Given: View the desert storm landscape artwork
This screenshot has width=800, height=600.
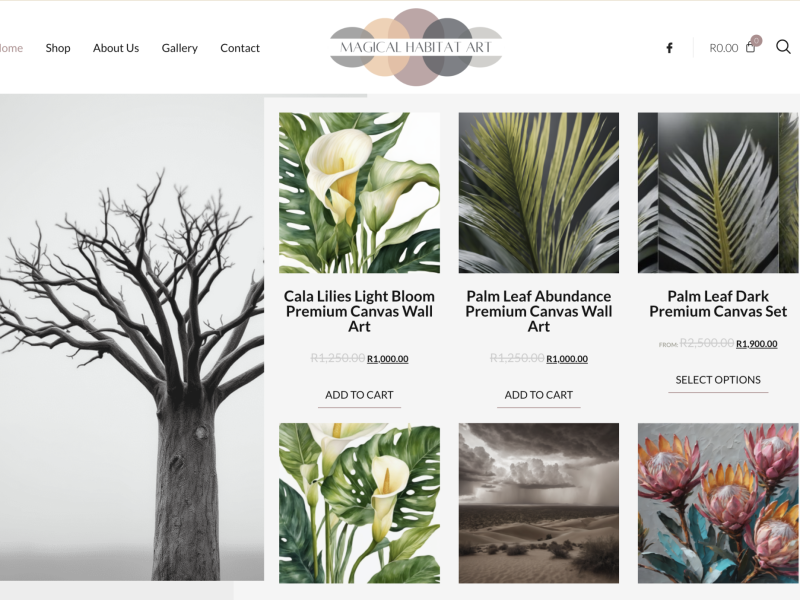Looking at the screenshot, I should 539,503.
